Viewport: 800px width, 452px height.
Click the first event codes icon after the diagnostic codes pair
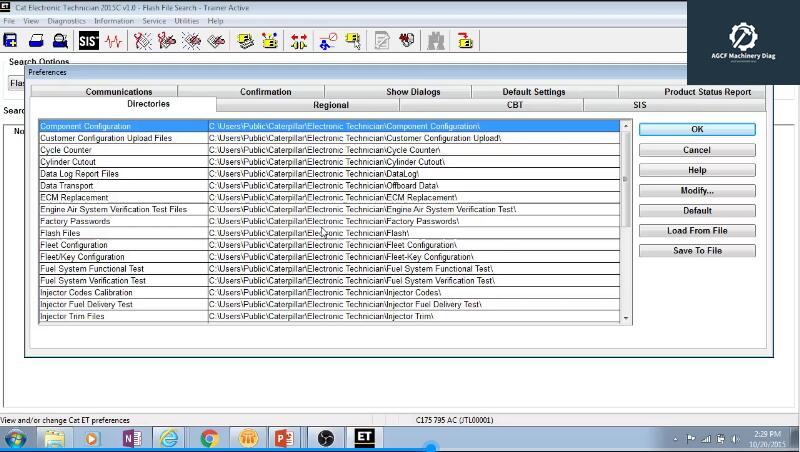(191, 40)
